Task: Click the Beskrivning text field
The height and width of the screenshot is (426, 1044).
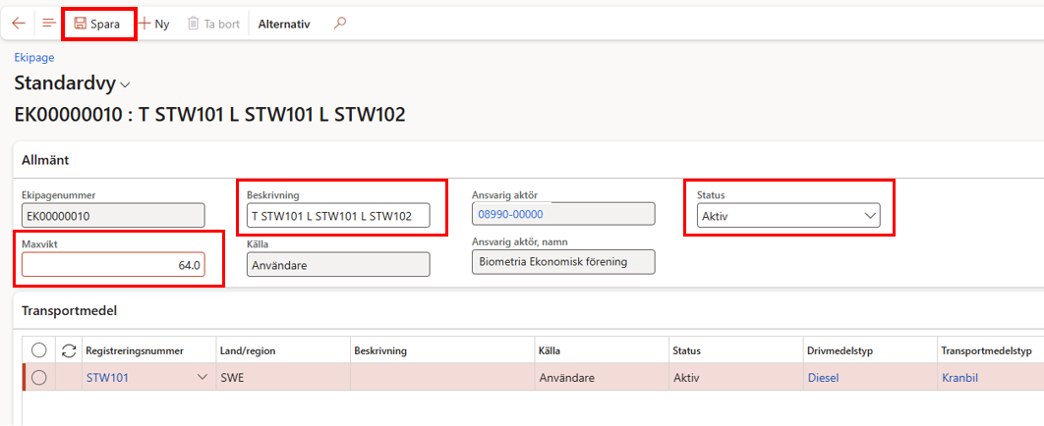Action: point(338,215)
